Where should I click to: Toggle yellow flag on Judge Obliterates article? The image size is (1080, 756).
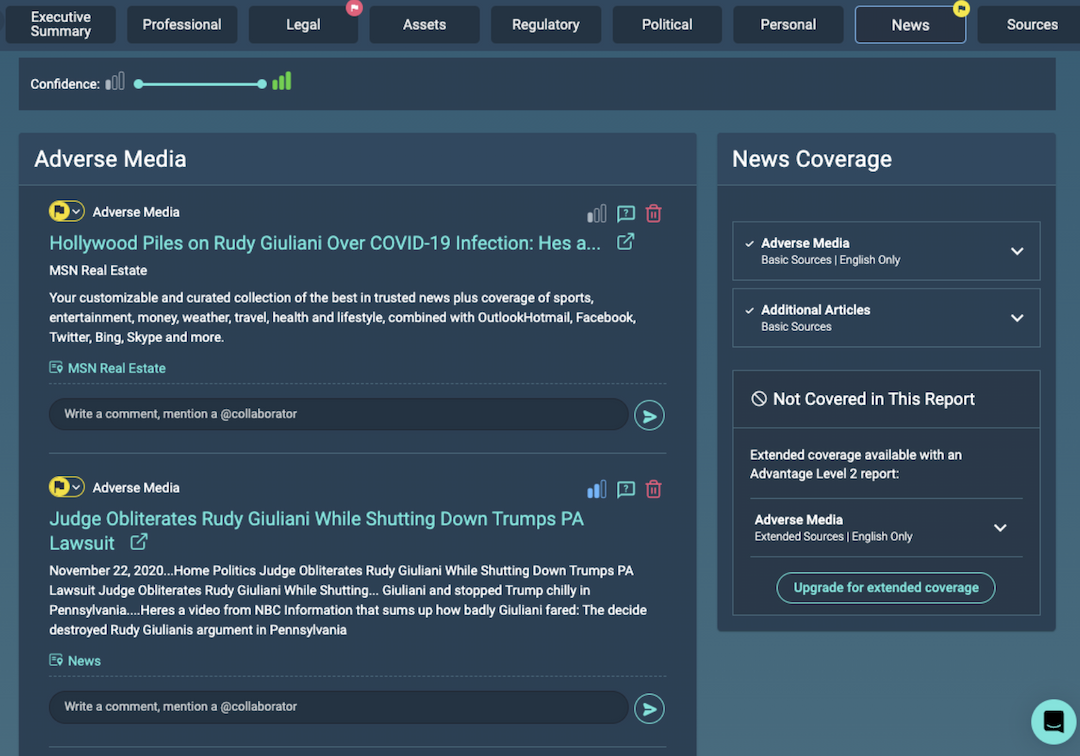coord(61,487)
